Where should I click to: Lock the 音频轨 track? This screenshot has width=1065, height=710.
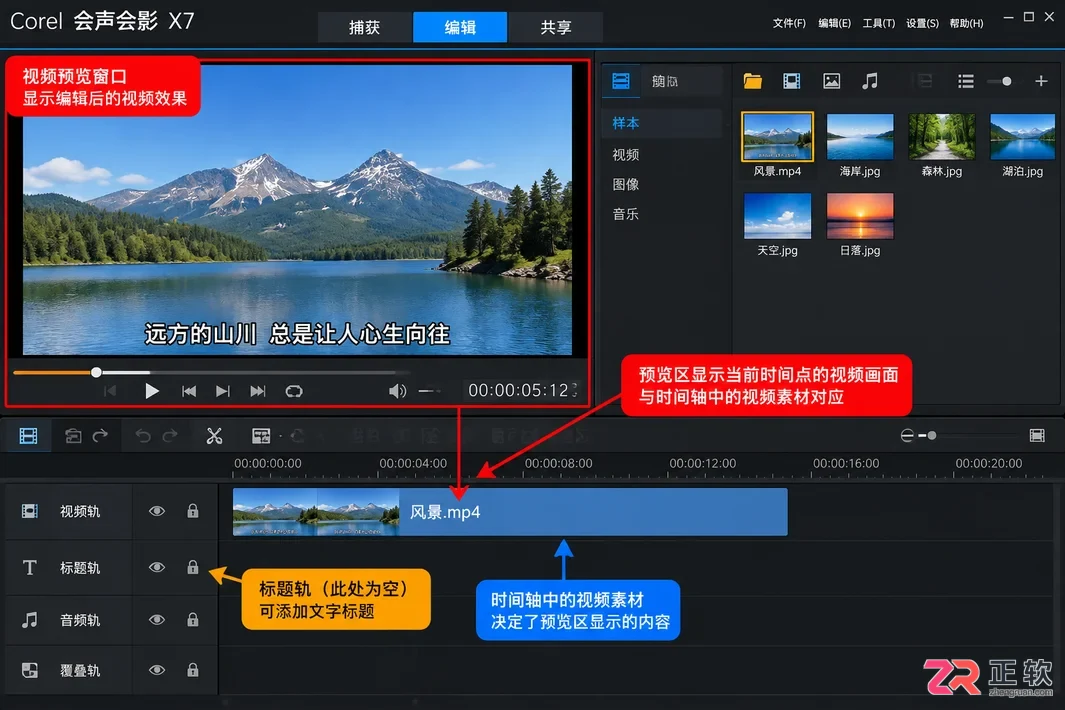coord(193,620)
